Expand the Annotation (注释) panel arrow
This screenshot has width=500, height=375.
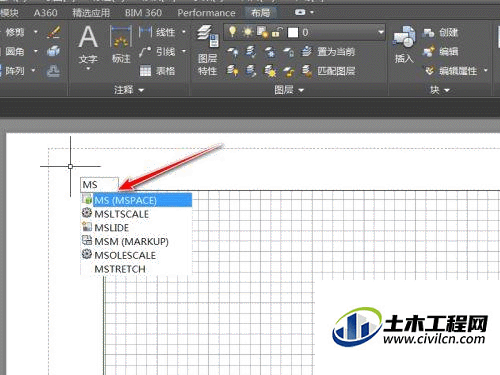pyautogui.click(x=141, y=90)
